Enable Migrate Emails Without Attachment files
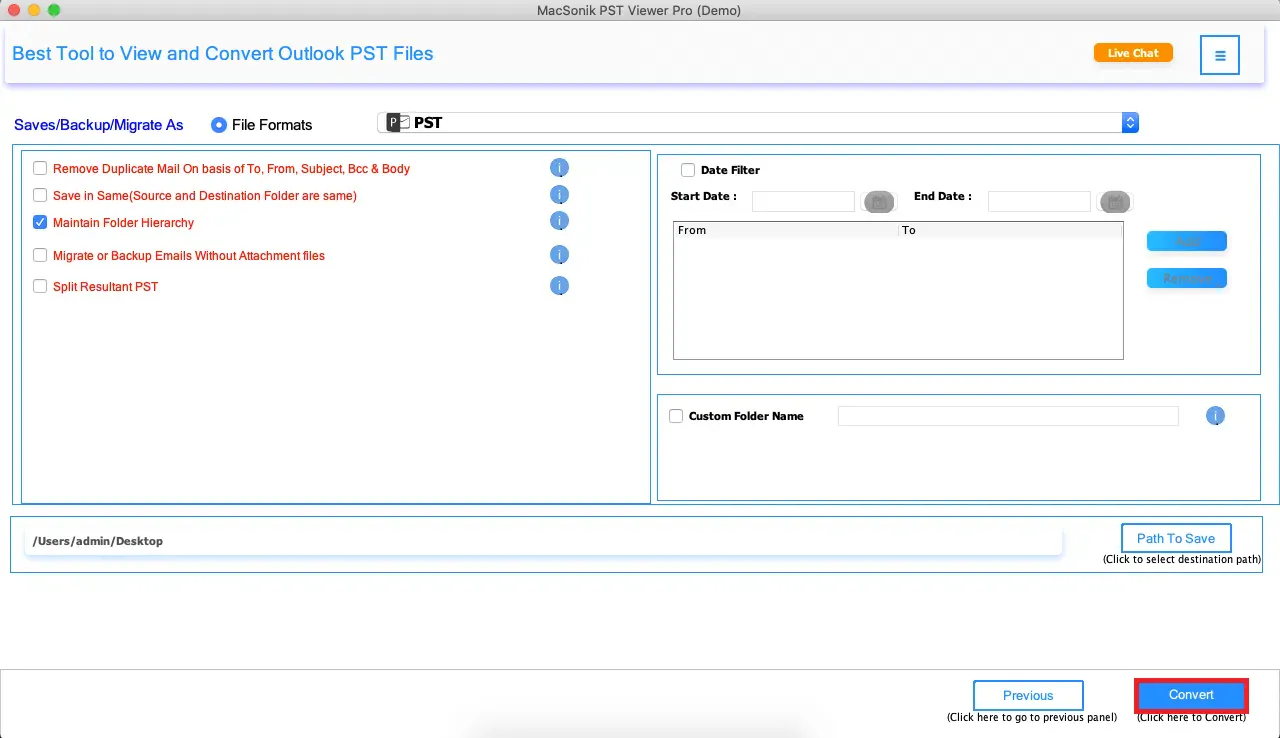The width and height of the screenshot is (1280, 738). [x=40, y=255]
